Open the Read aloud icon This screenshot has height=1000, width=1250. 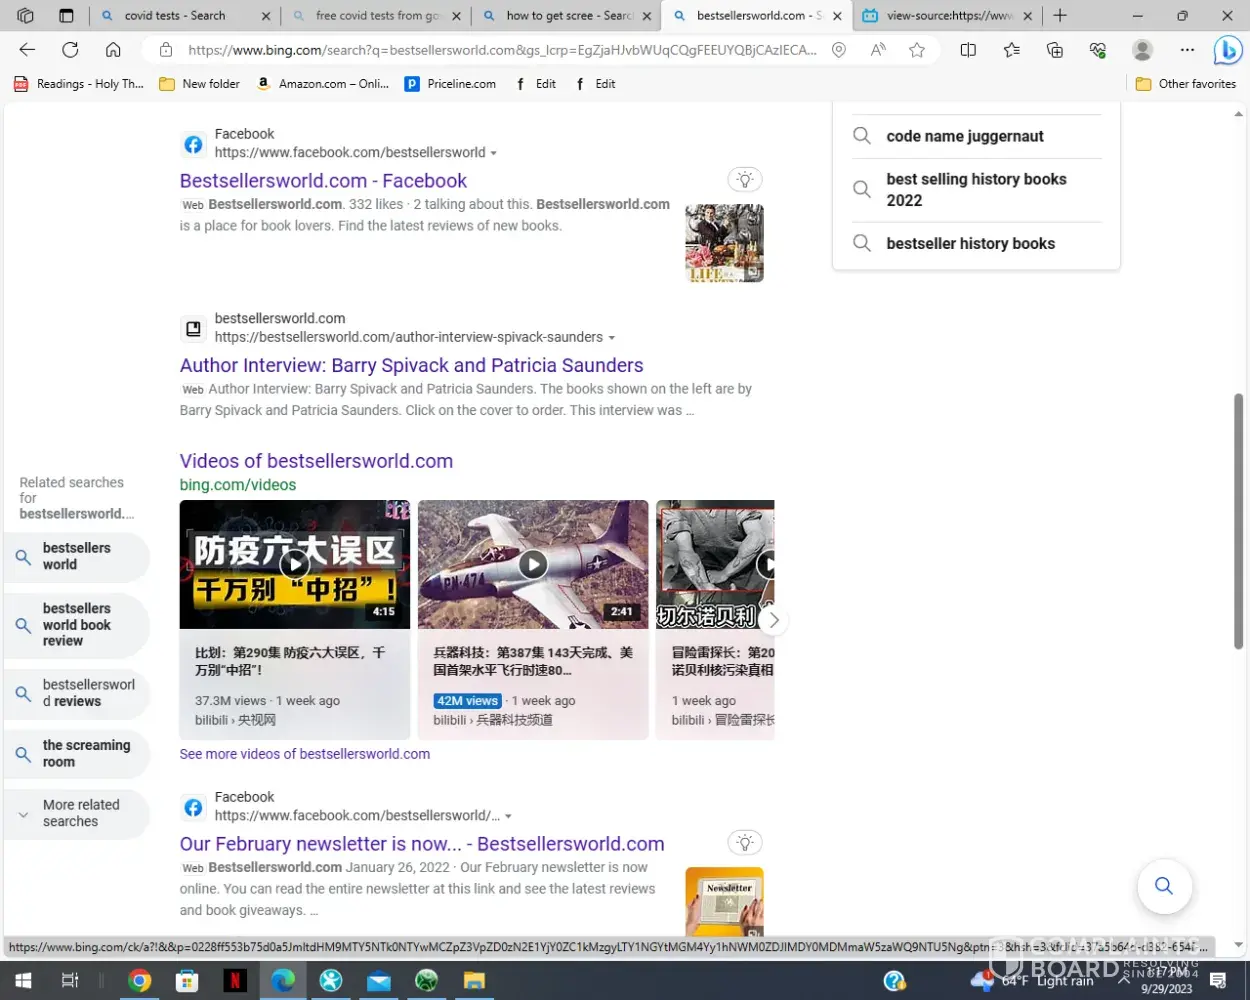pyautogui.click(x=878, y=50)
